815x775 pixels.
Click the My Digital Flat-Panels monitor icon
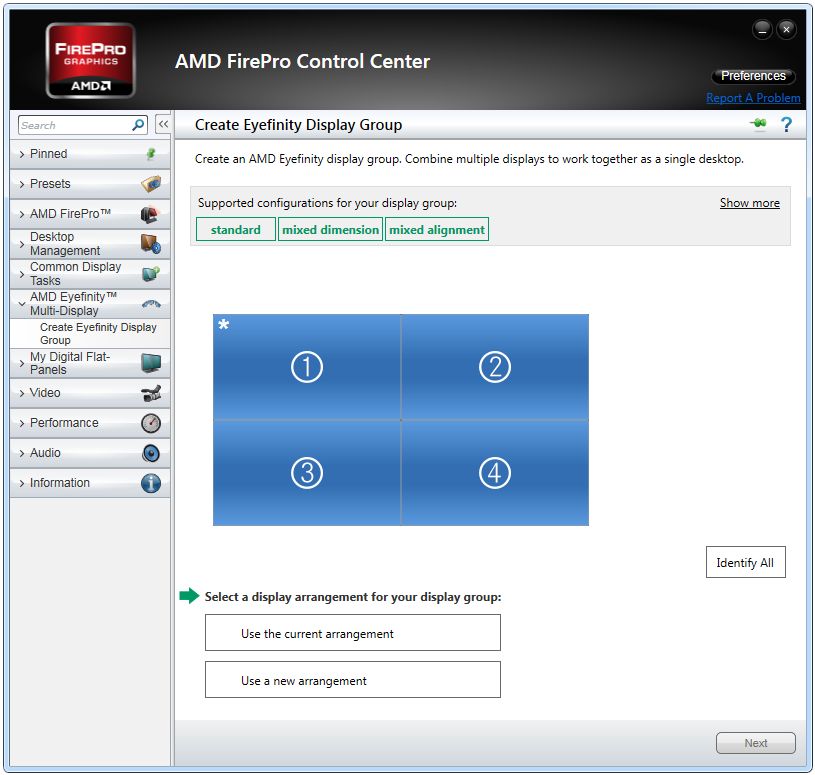point(151,363)
